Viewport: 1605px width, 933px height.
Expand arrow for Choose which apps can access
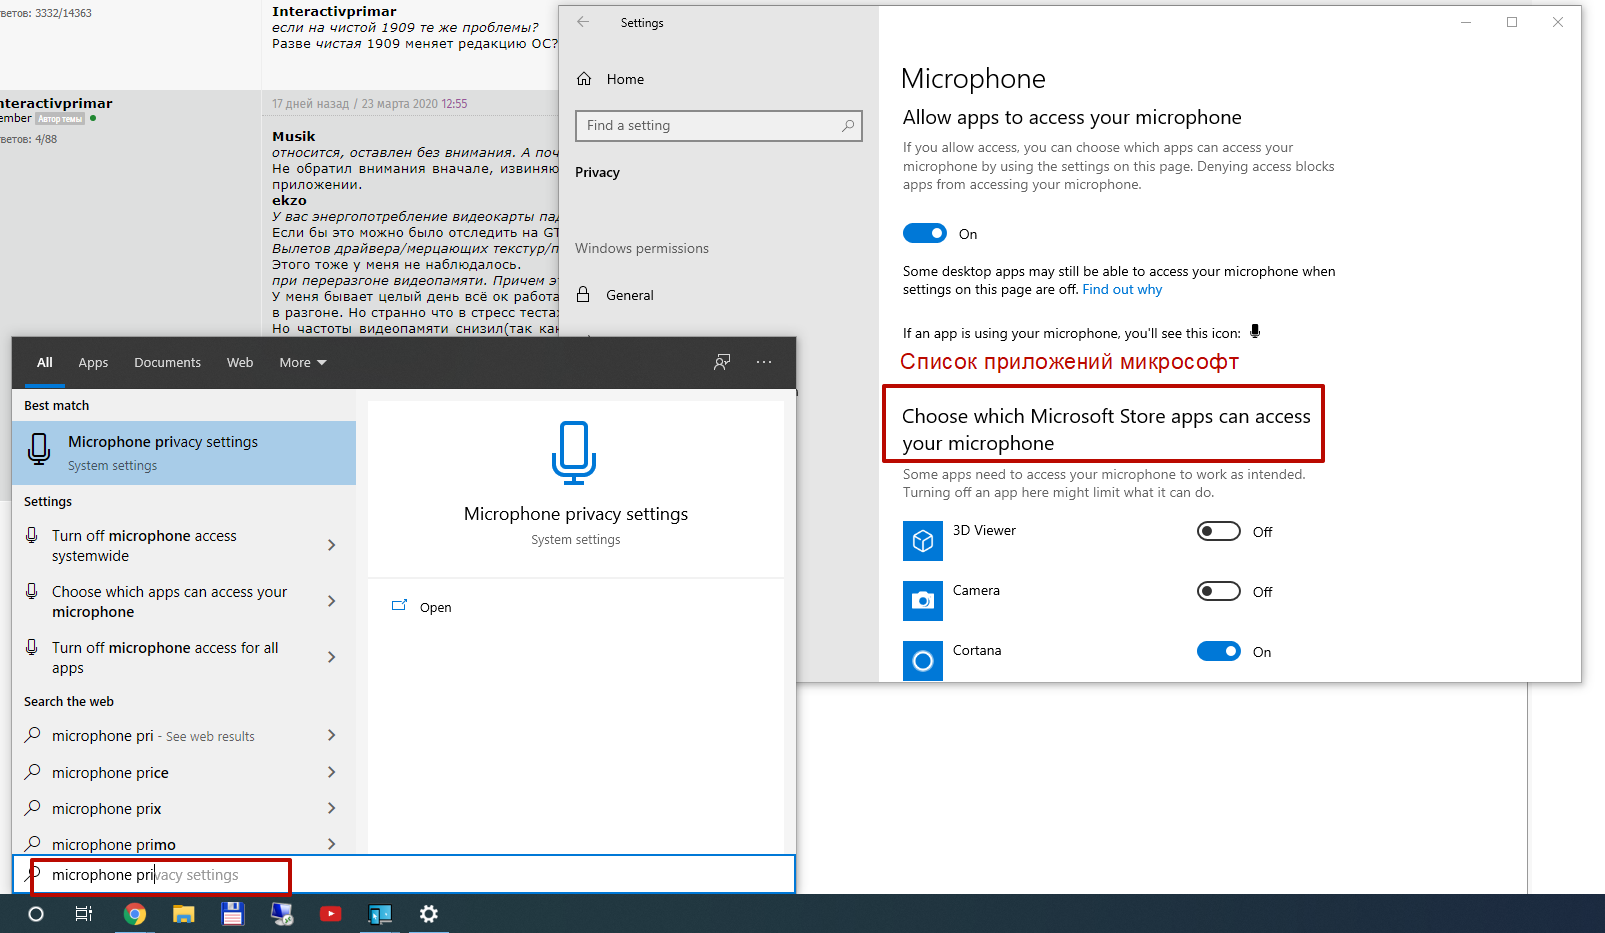332,601
